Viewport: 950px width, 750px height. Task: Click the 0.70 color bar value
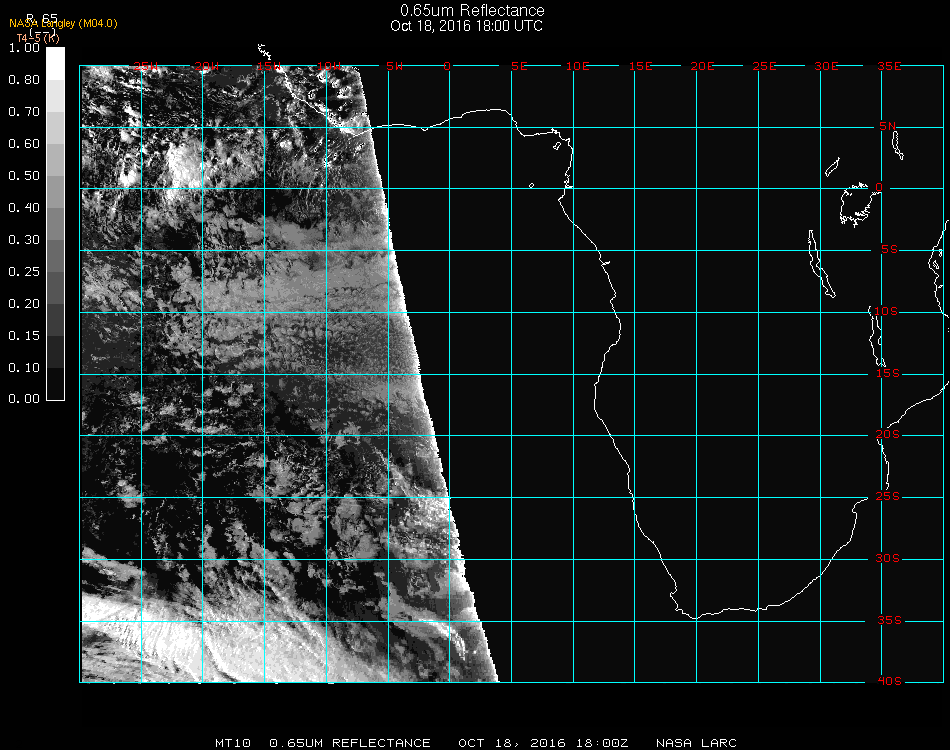pyautogui.click(x=24, y=112)
